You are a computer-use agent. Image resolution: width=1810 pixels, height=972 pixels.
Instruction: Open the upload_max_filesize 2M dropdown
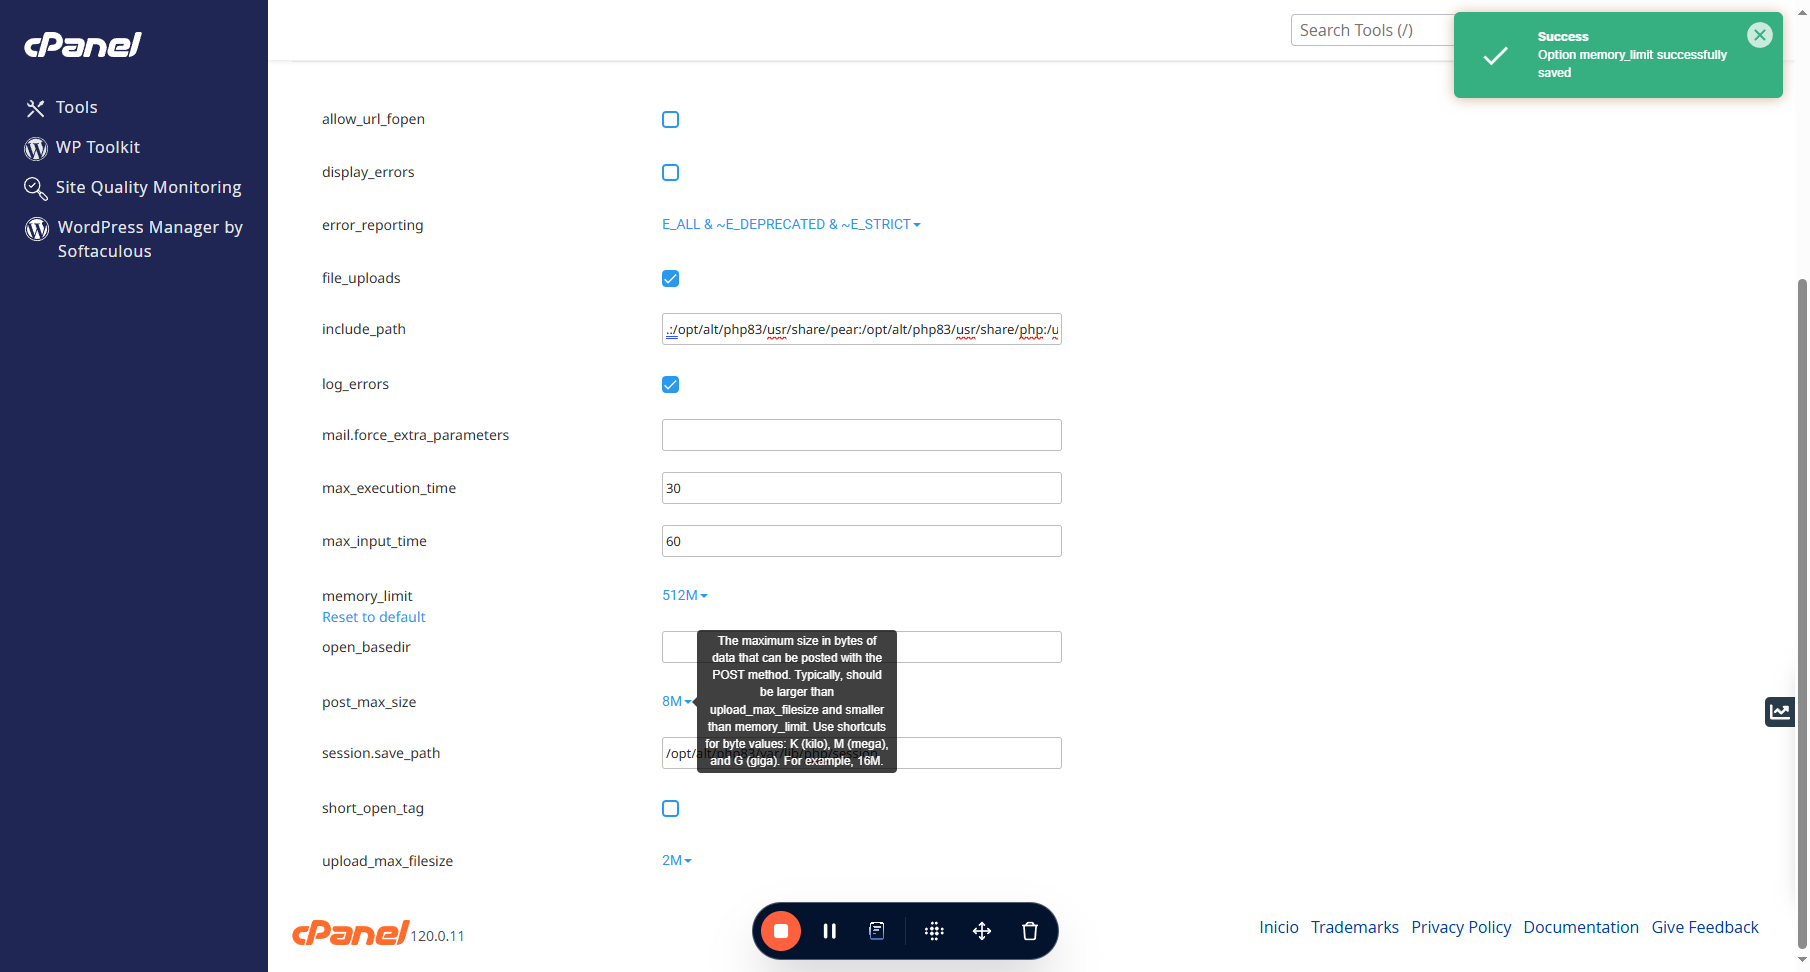(677, 861)
